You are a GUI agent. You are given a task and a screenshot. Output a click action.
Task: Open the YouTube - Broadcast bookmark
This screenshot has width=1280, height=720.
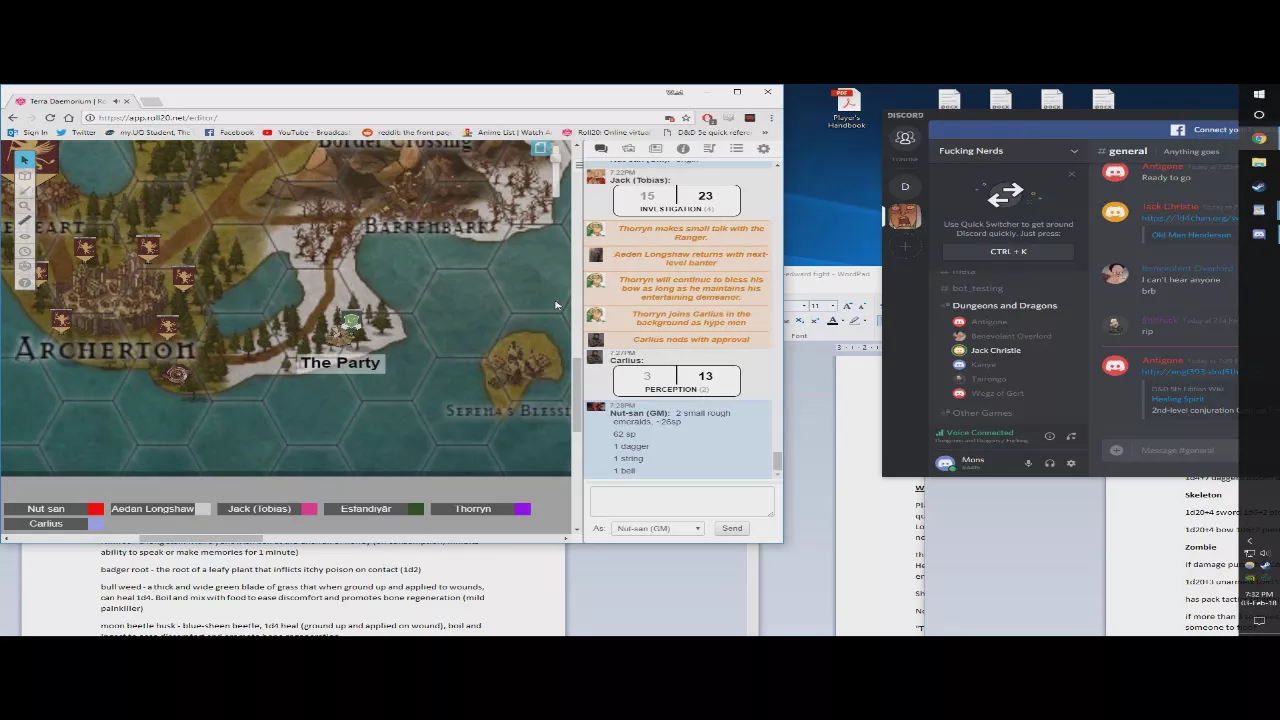[x=306, y=132]
